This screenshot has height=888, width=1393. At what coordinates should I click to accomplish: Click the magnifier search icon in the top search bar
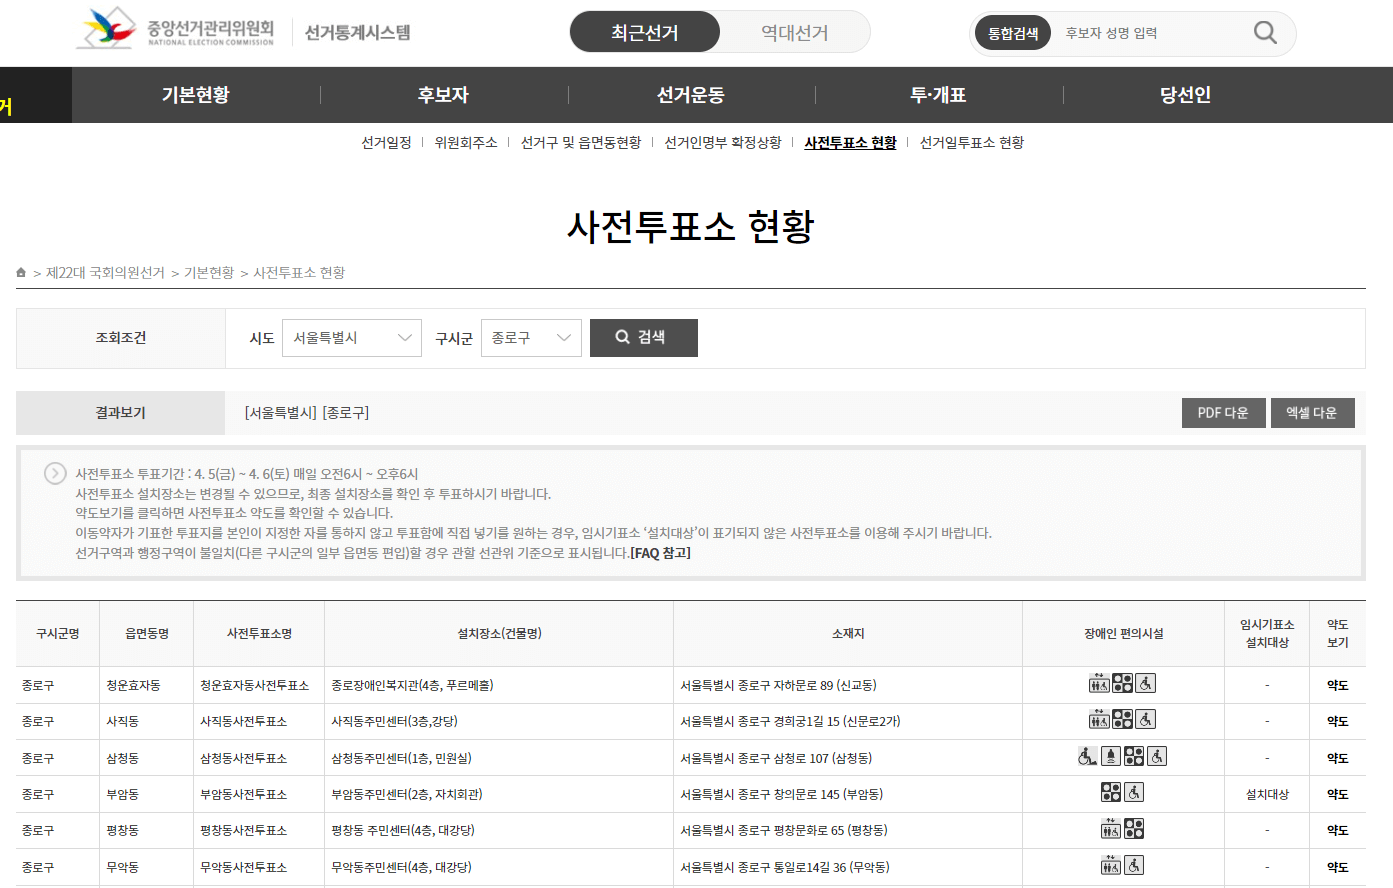1263,32
